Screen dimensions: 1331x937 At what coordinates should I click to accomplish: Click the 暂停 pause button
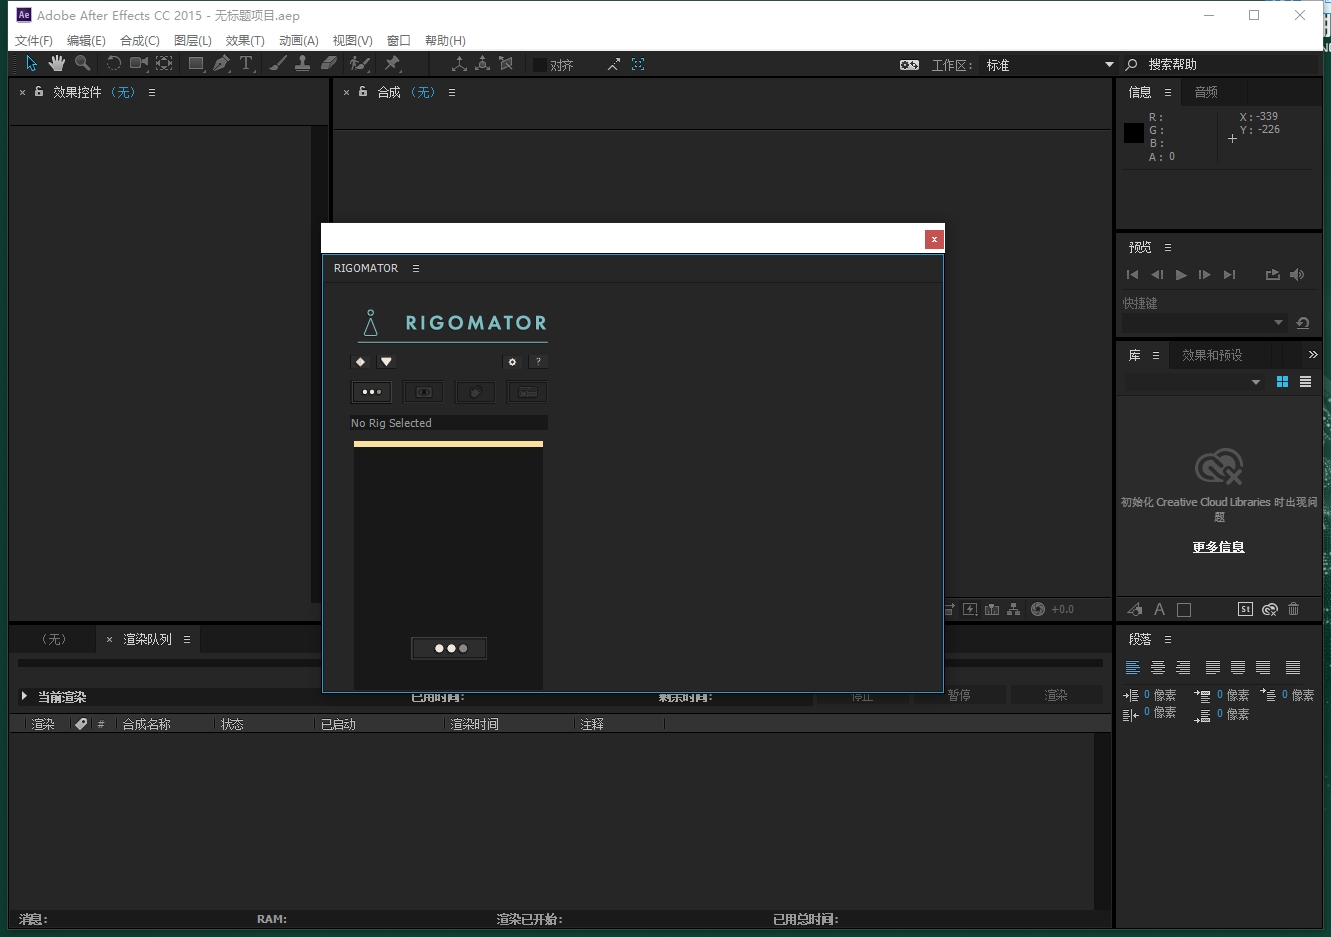pyautogui.click(x=959, y=695)
